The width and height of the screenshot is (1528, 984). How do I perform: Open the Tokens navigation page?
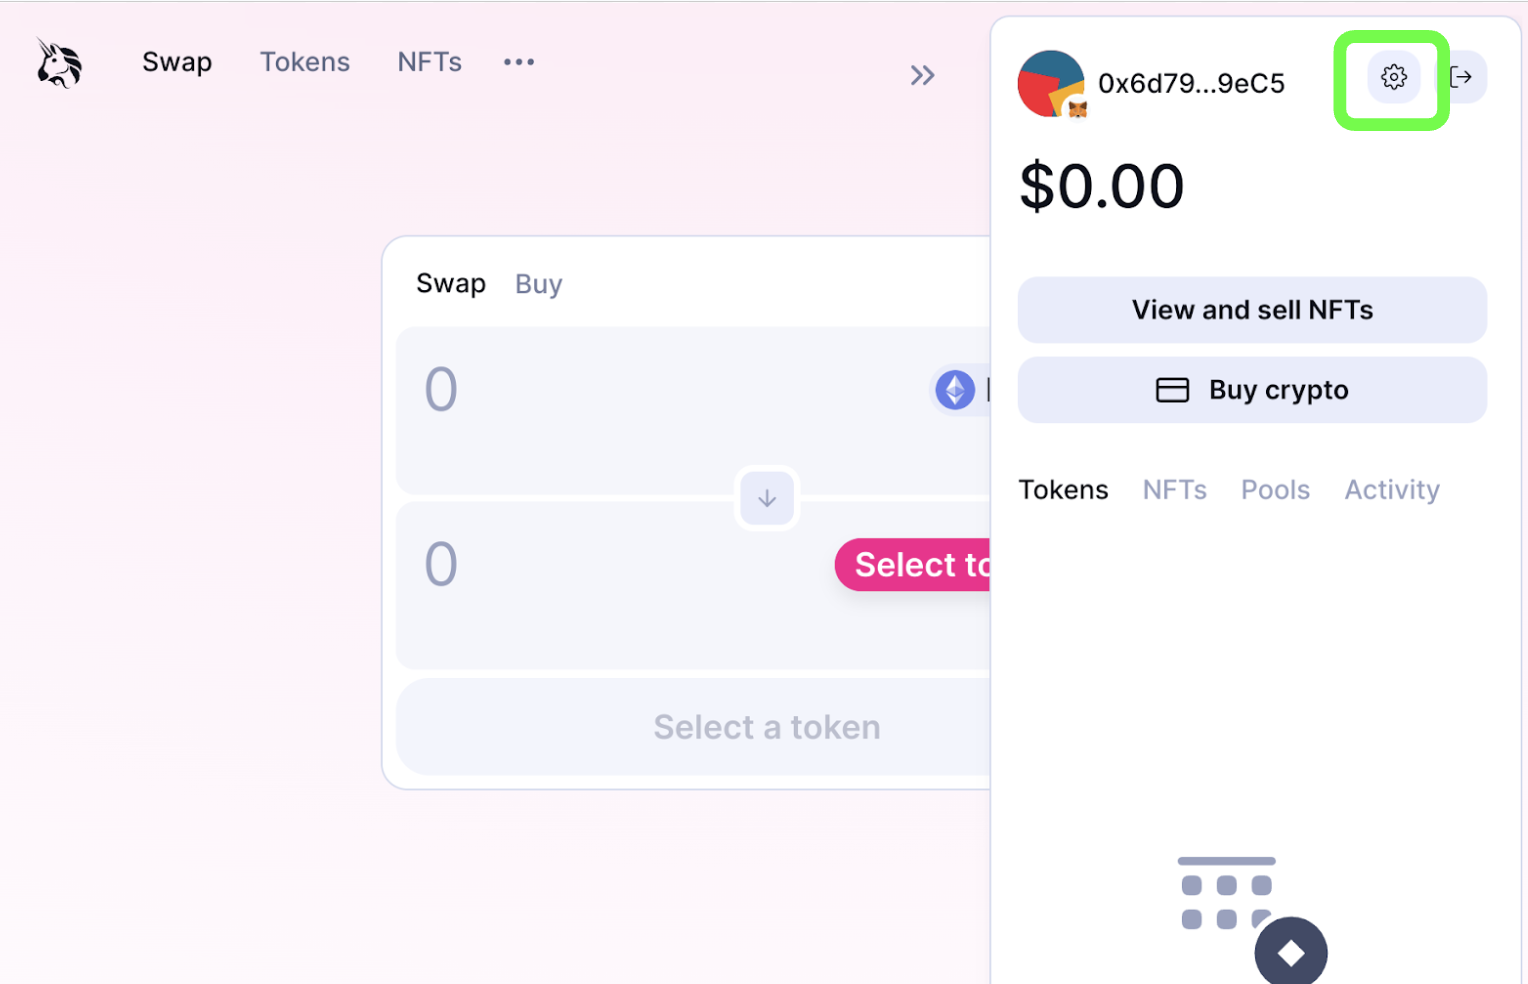point(305,62)
